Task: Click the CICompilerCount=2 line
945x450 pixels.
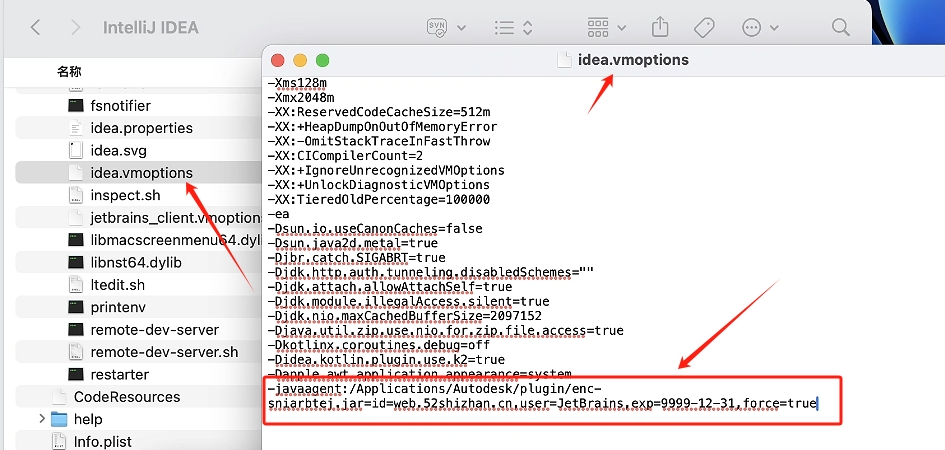Action: click(x=345, y=155)
